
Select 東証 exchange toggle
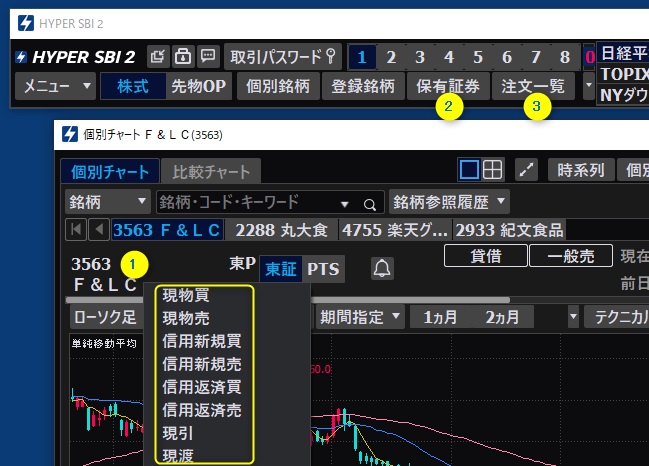[x=281, y=269]
